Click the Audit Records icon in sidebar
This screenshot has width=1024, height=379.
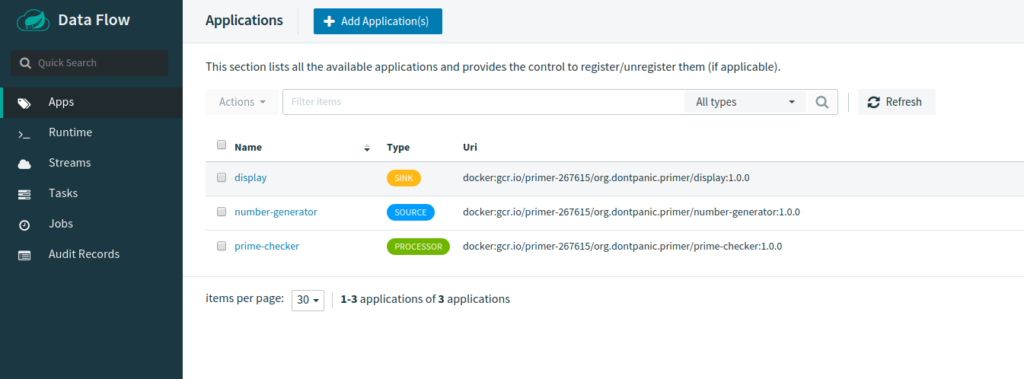click(24, 255)
